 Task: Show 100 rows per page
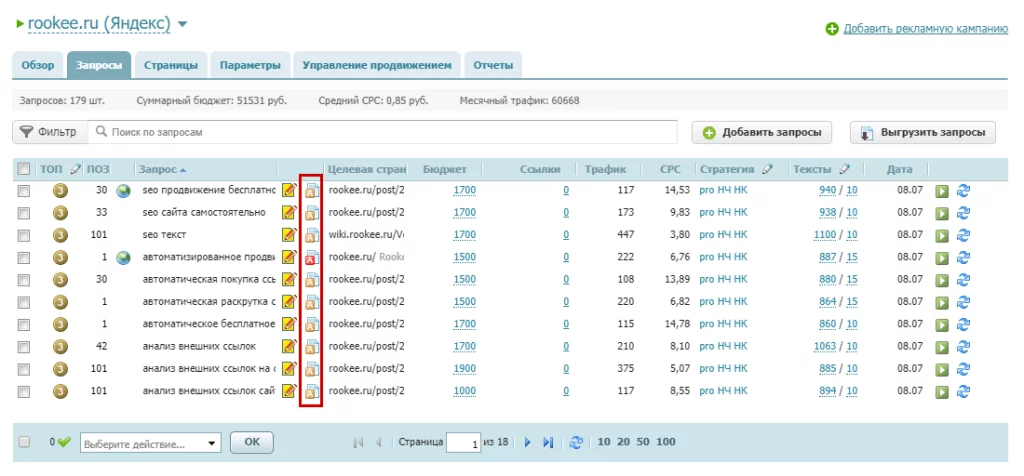tap(665, 442)
